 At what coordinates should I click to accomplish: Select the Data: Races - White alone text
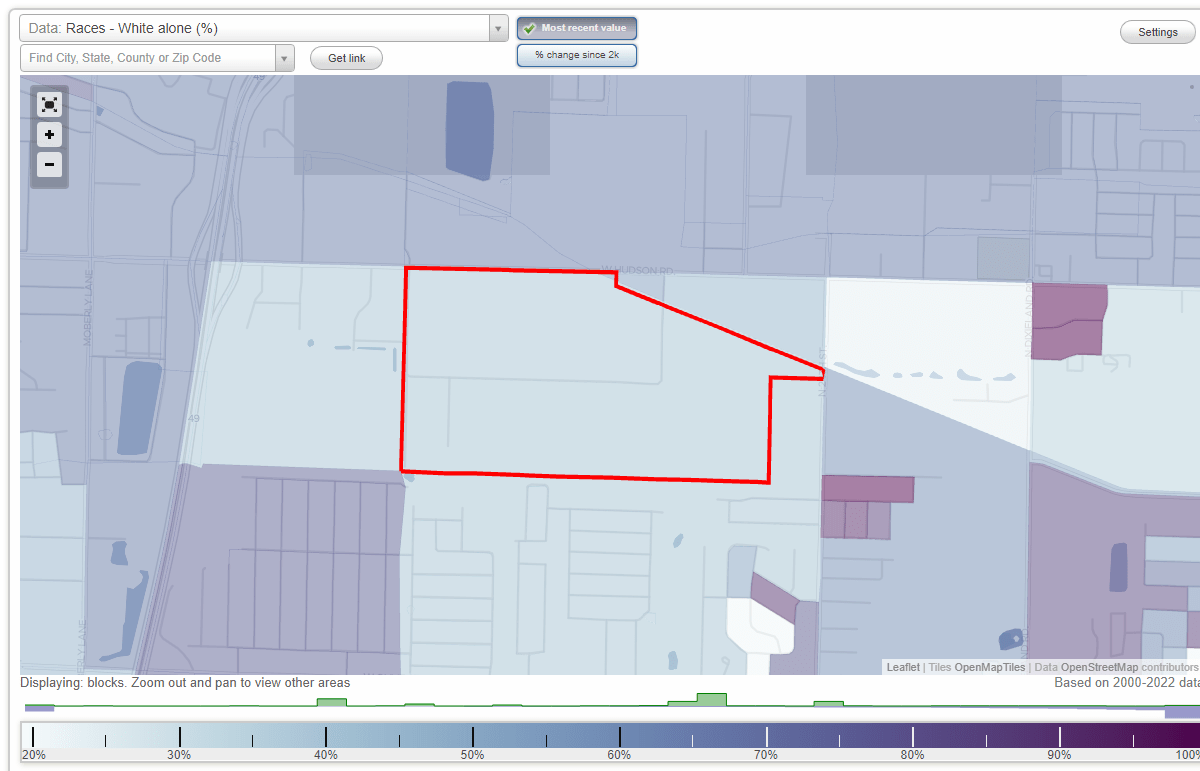tap(124, 29)
